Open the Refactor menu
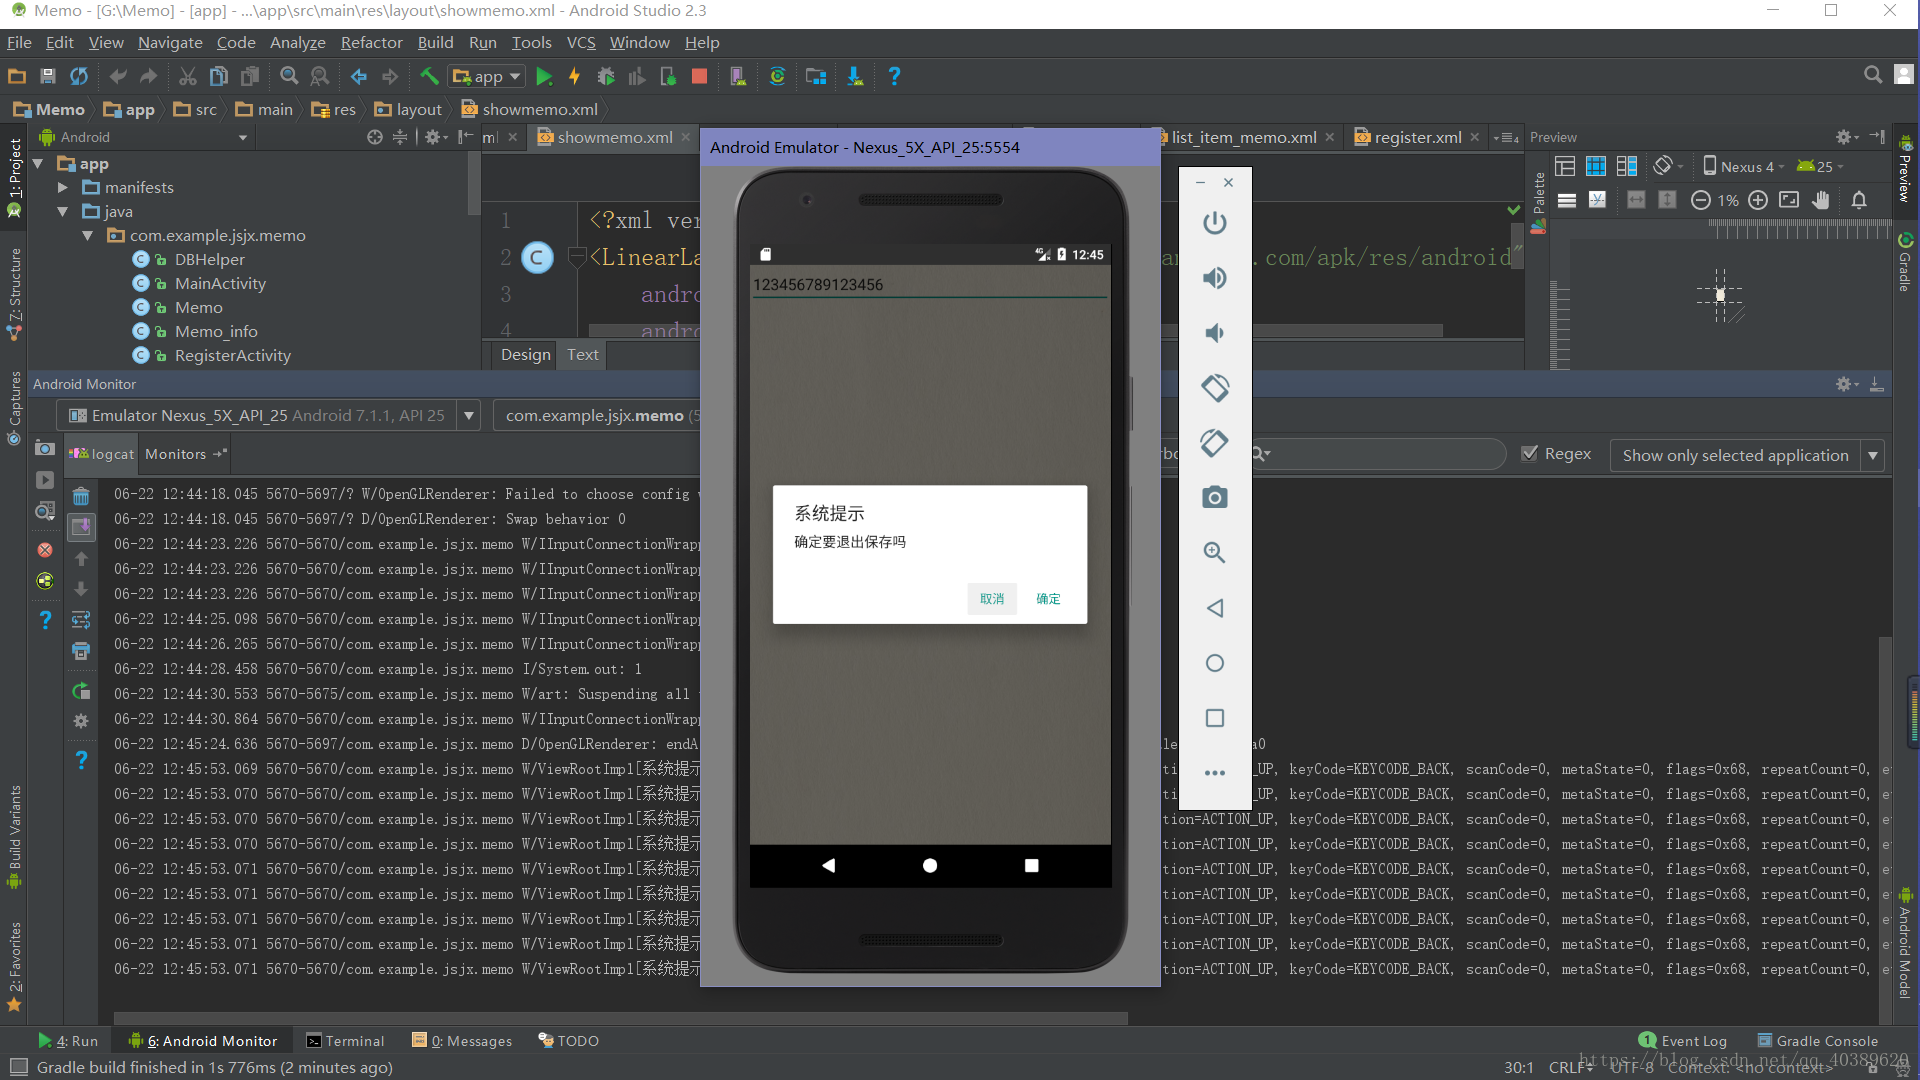 [371, 43]
